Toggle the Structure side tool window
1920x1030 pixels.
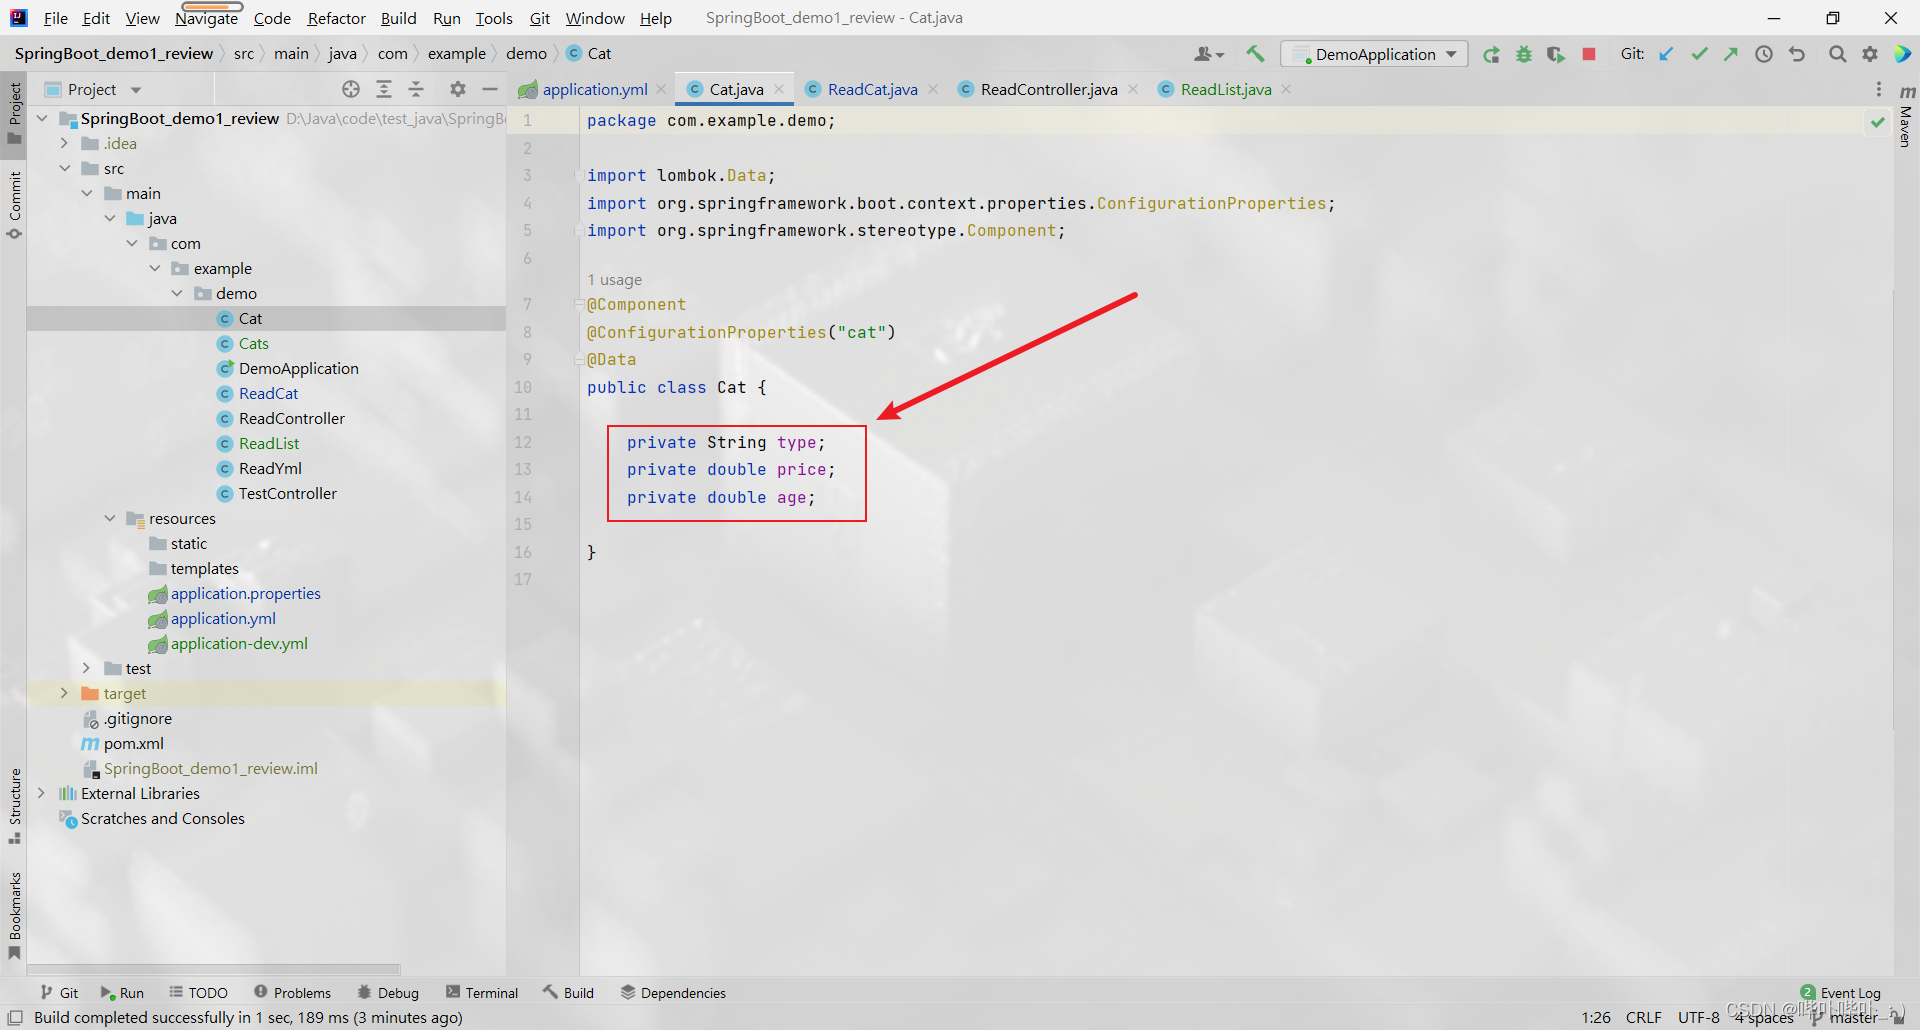coord(14,806)
